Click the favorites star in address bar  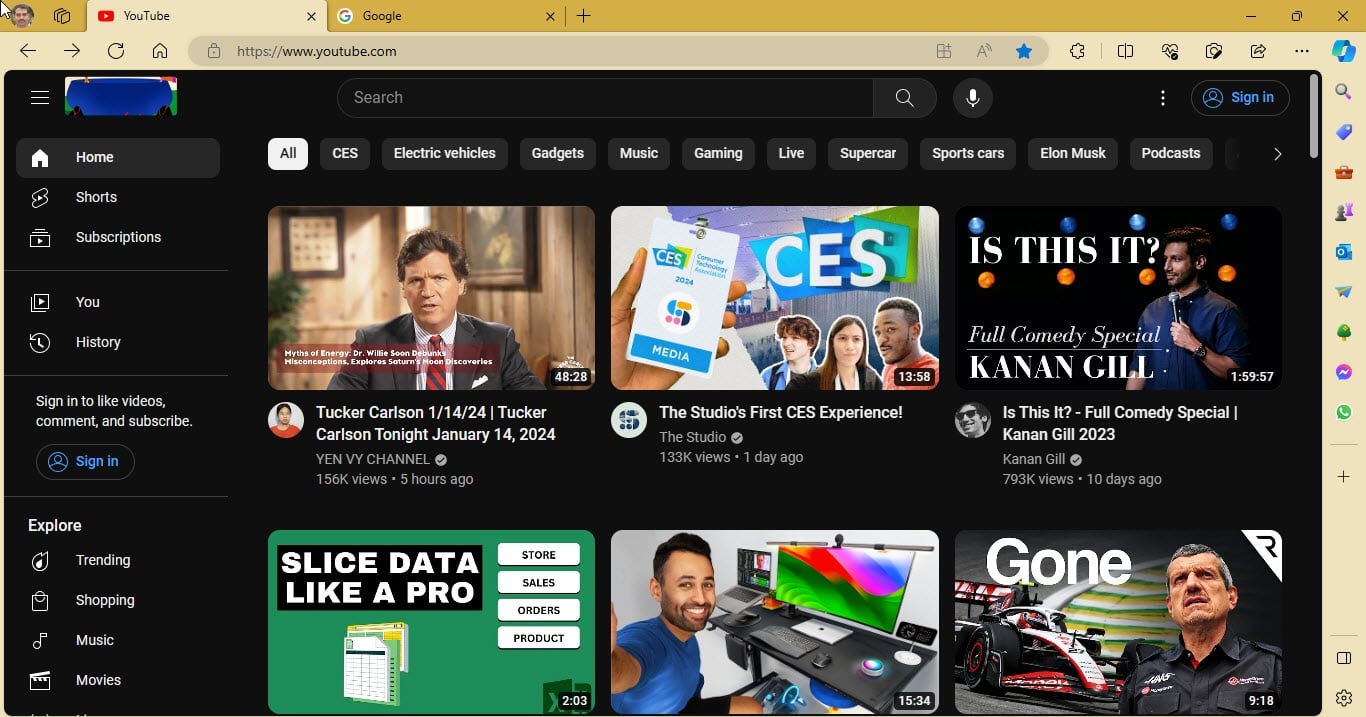1024,51
